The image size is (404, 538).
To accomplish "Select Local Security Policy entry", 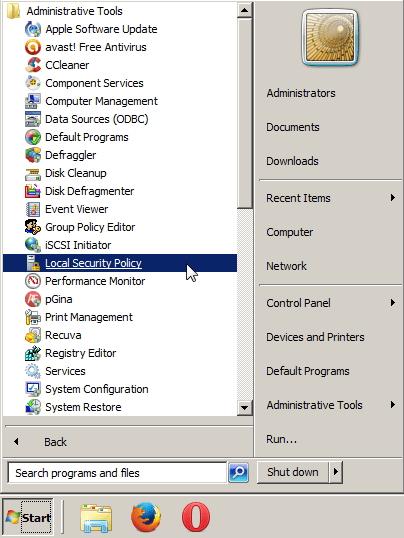I will click(x=120, y=263).
